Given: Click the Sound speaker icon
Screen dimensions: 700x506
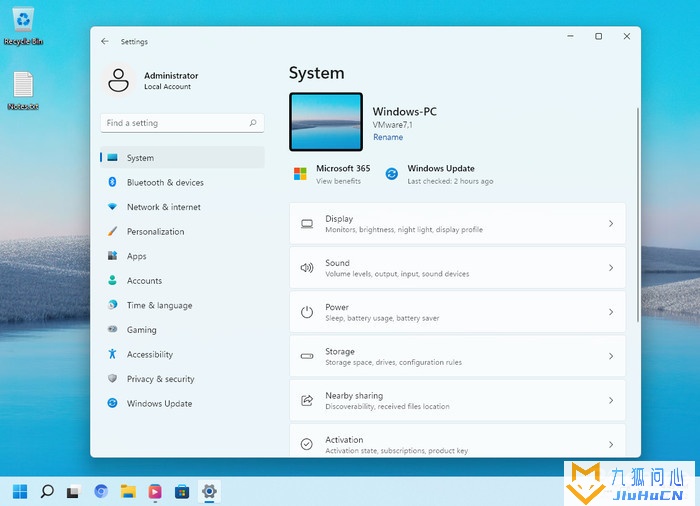Looking at the screenshot, I should click(x=307, y=268).
